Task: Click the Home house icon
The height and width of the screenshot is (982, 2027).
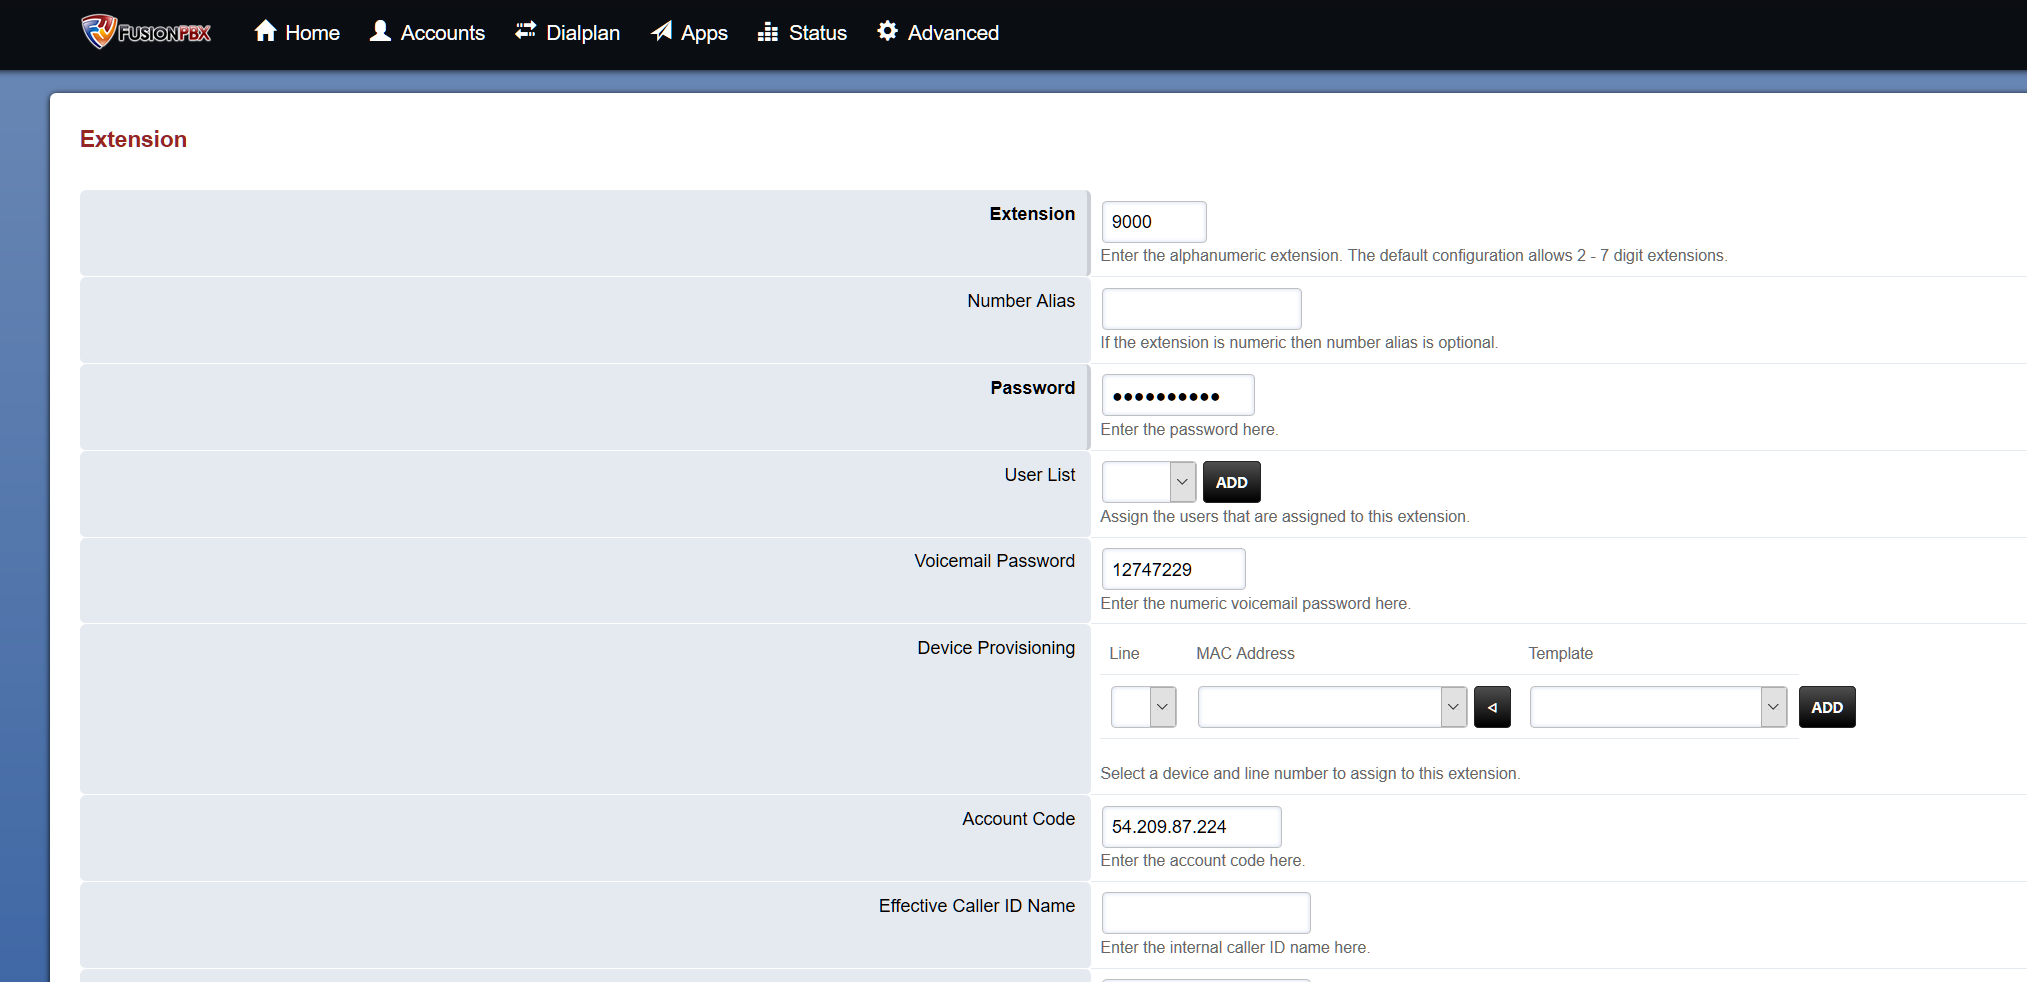Action: coord(265,31)
